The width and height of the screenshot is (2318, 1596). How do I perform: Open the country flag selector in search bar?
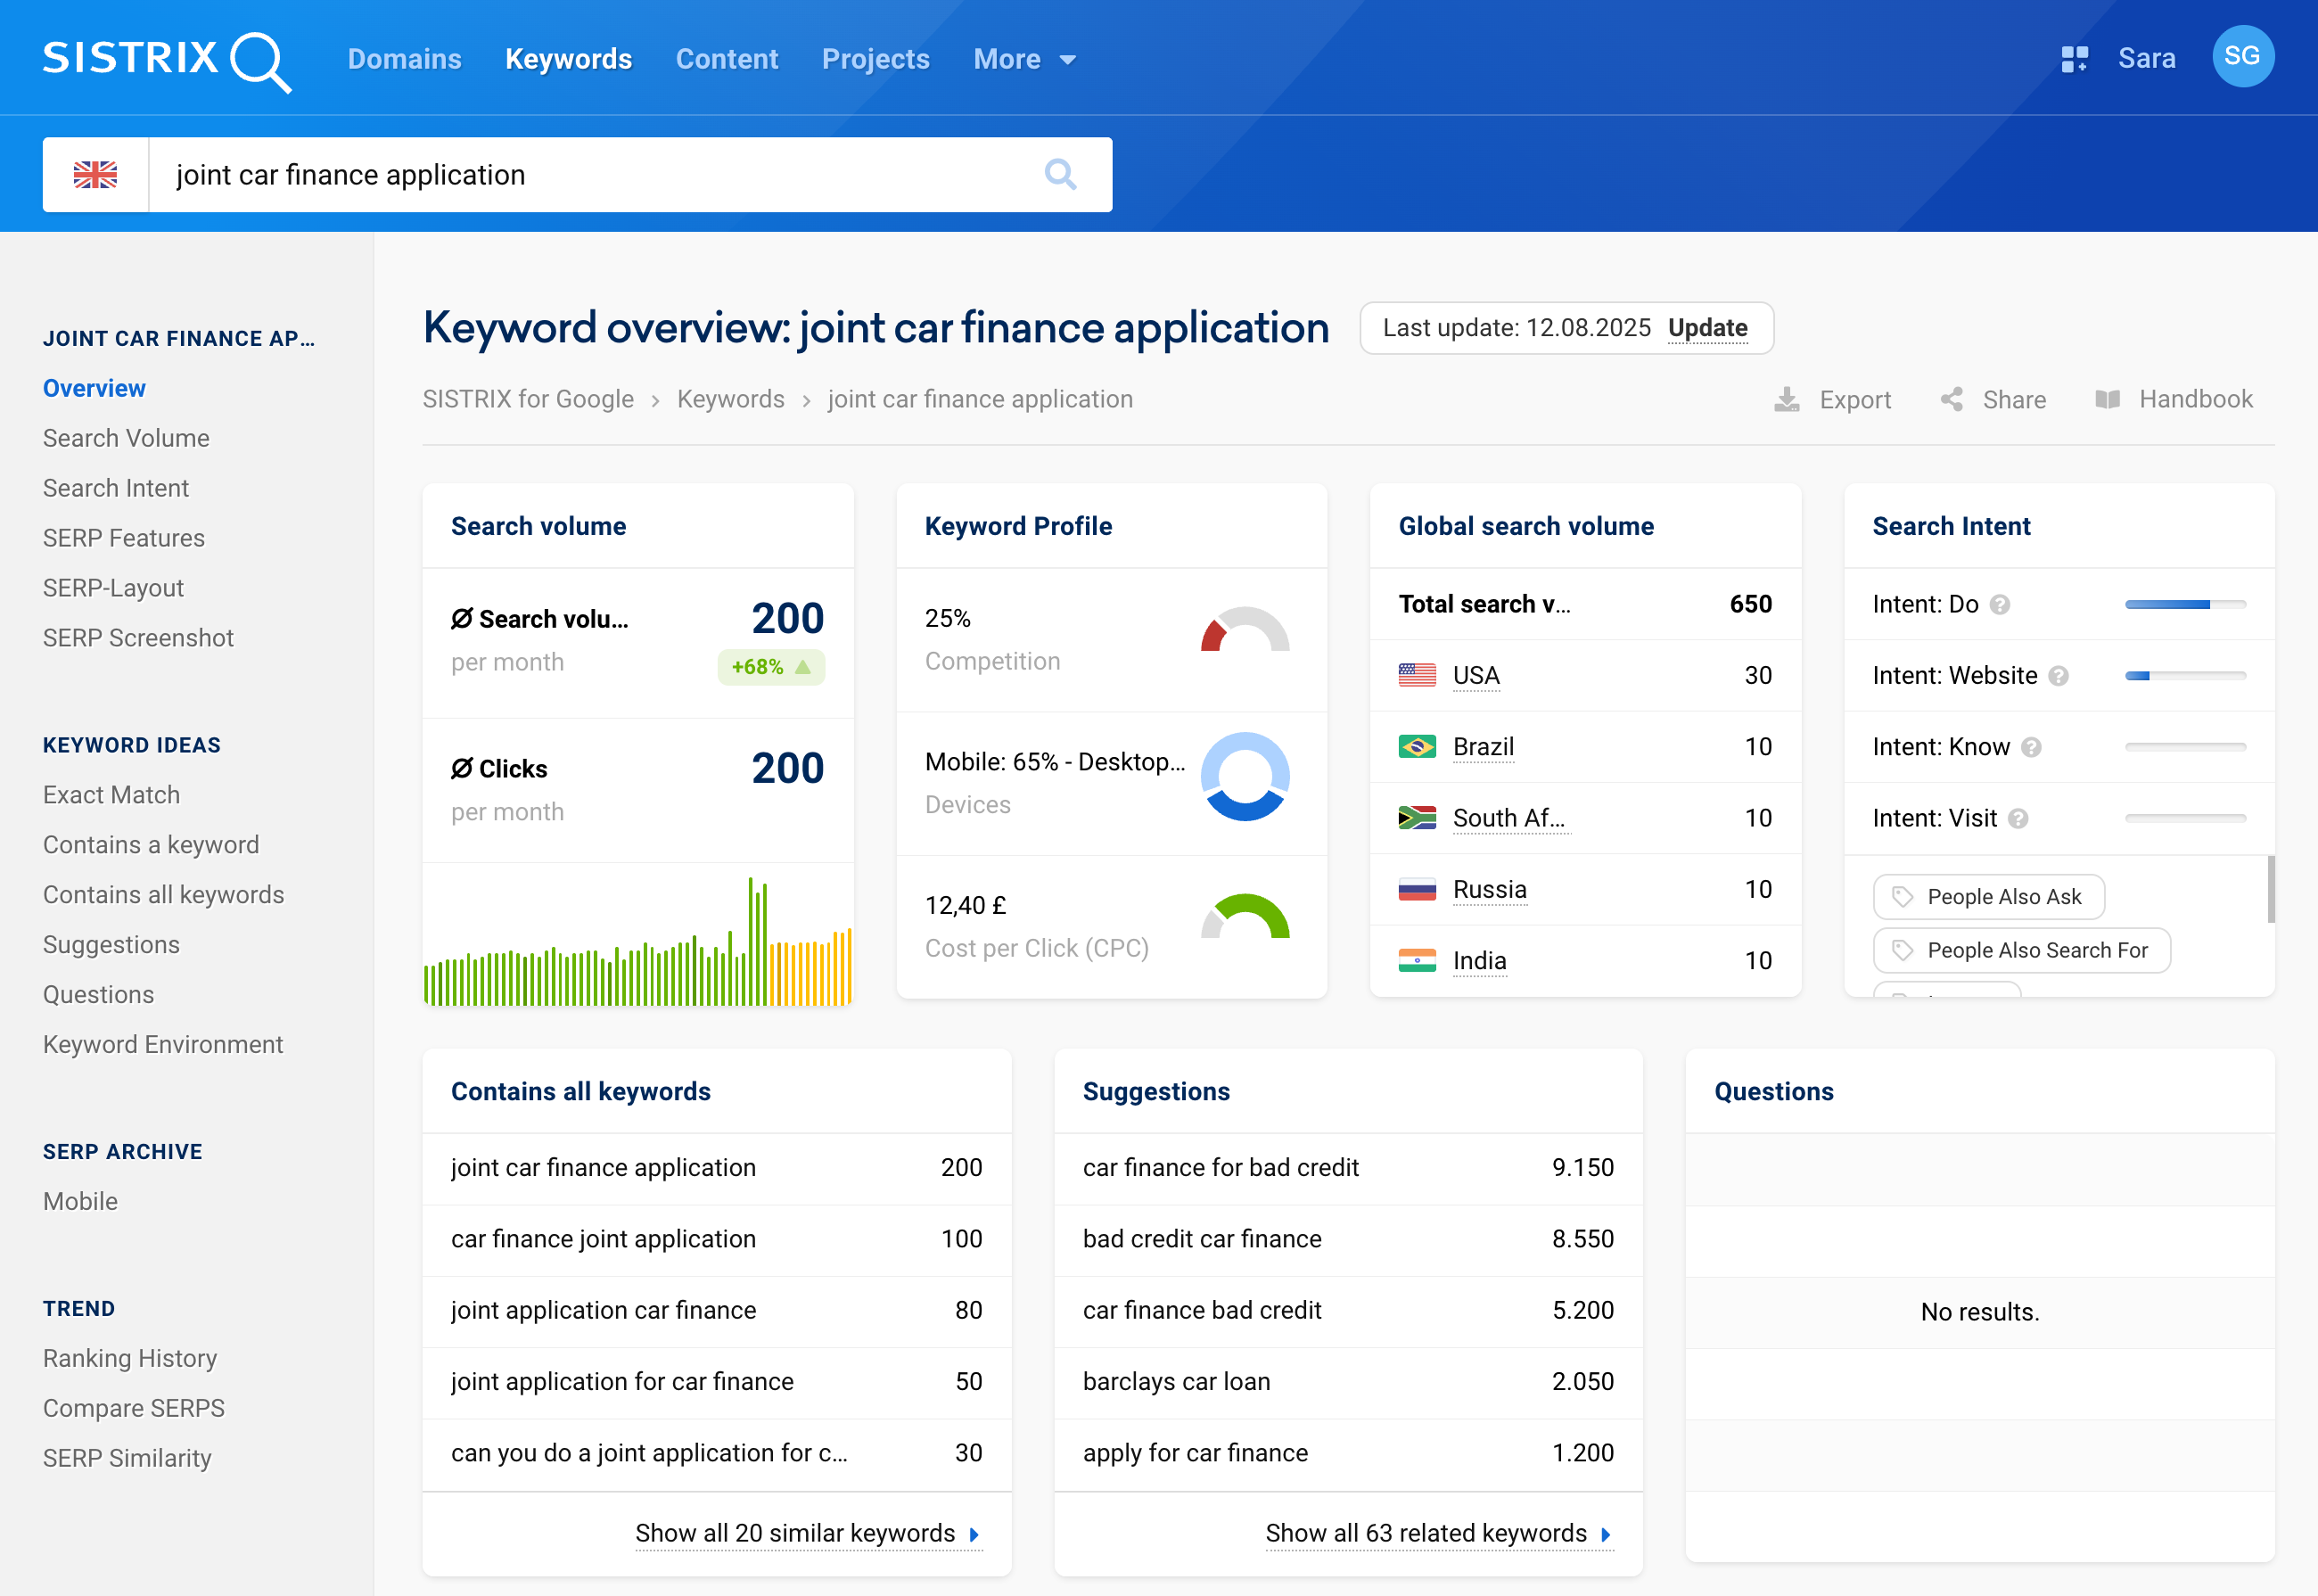pyautogui.click(x=96, y=174)
